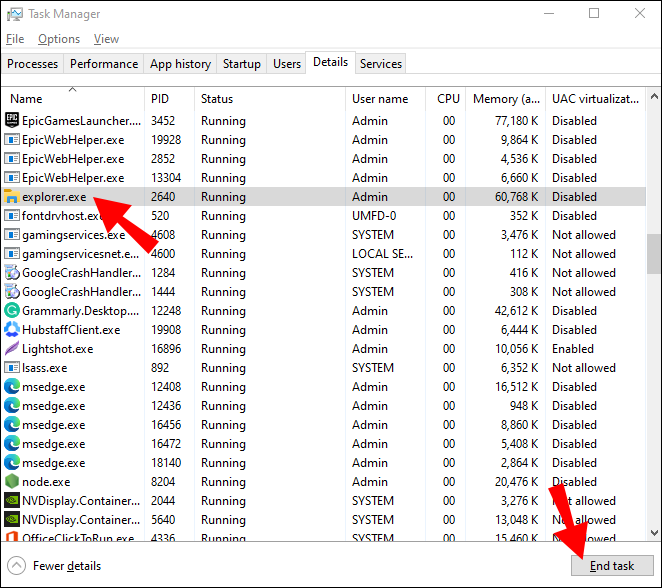Image resolution: width=662 pixels, height=588 pixels.
Task: Click the Task Manager title bar icon
Action: click(x=15, y=14)
